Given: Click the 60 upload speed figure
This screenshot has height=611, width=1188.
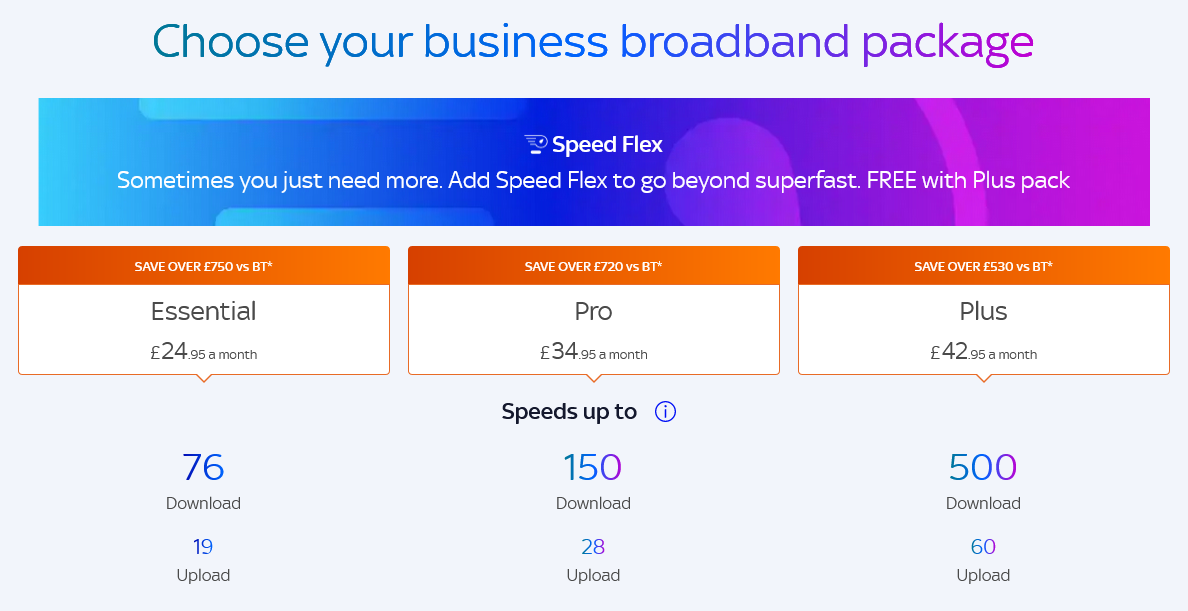Looking at the screenshot, I should pos(983,547).
